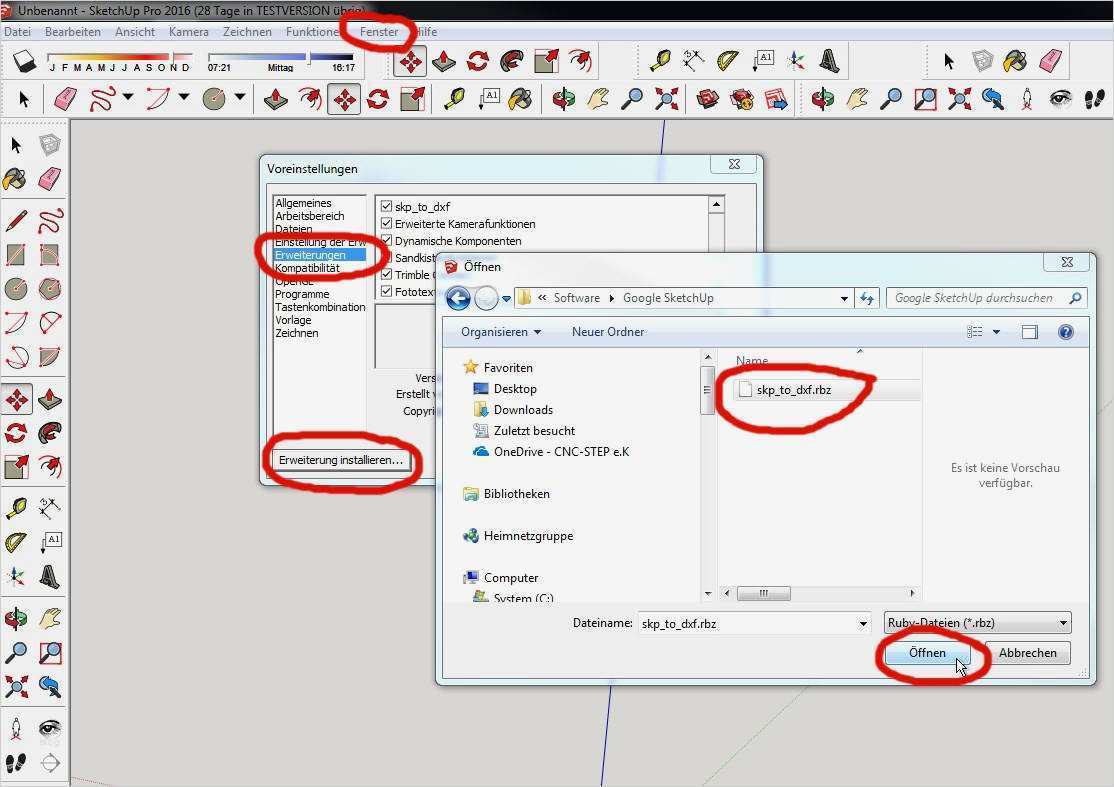The width and height of the screenshot is (1114, 787).
Task: Open Freehand tool dropdown arrow
Action: (128, 97)
